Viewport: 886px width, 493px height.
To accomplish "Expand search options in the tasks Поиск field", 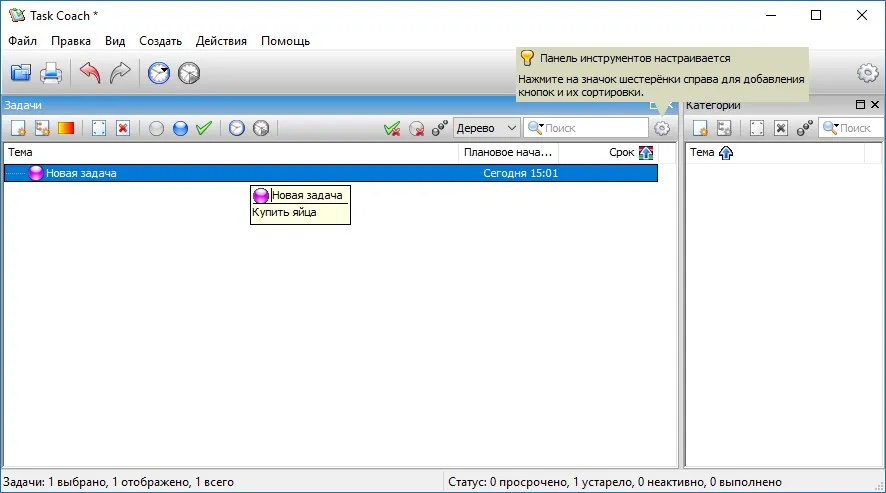I will 535,128.
